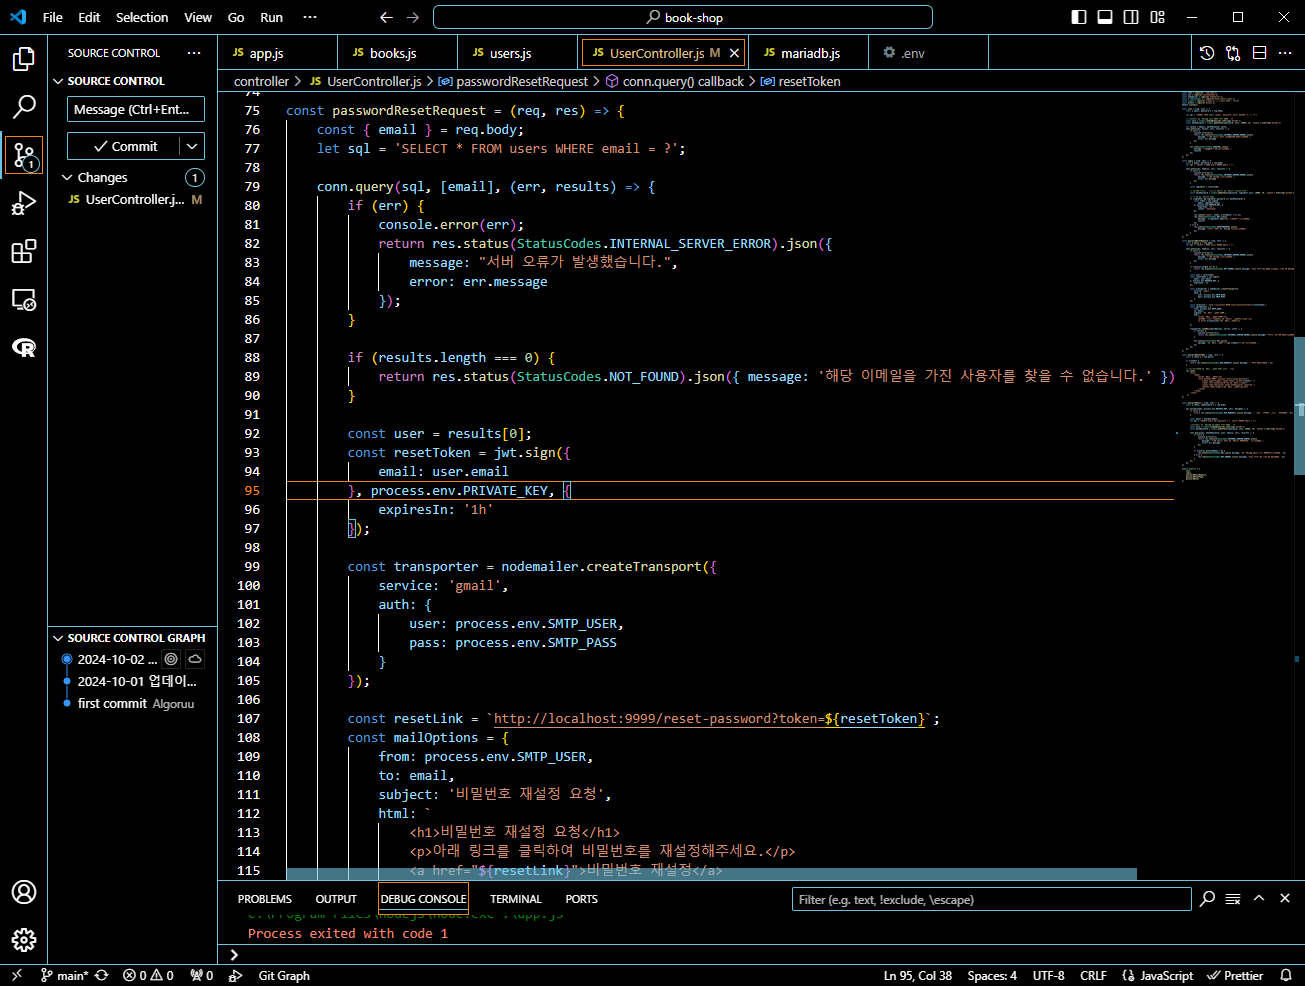This screenshot has width=1305, height=986.
Task: Close the bottom panel
Action: tap(1285, 899)
